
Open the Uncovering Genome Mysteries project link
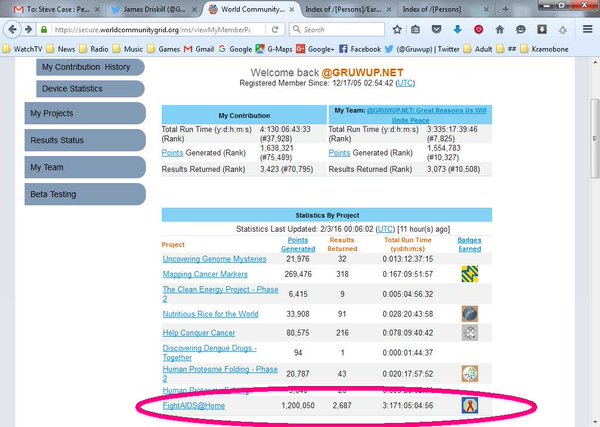[214, 259]
